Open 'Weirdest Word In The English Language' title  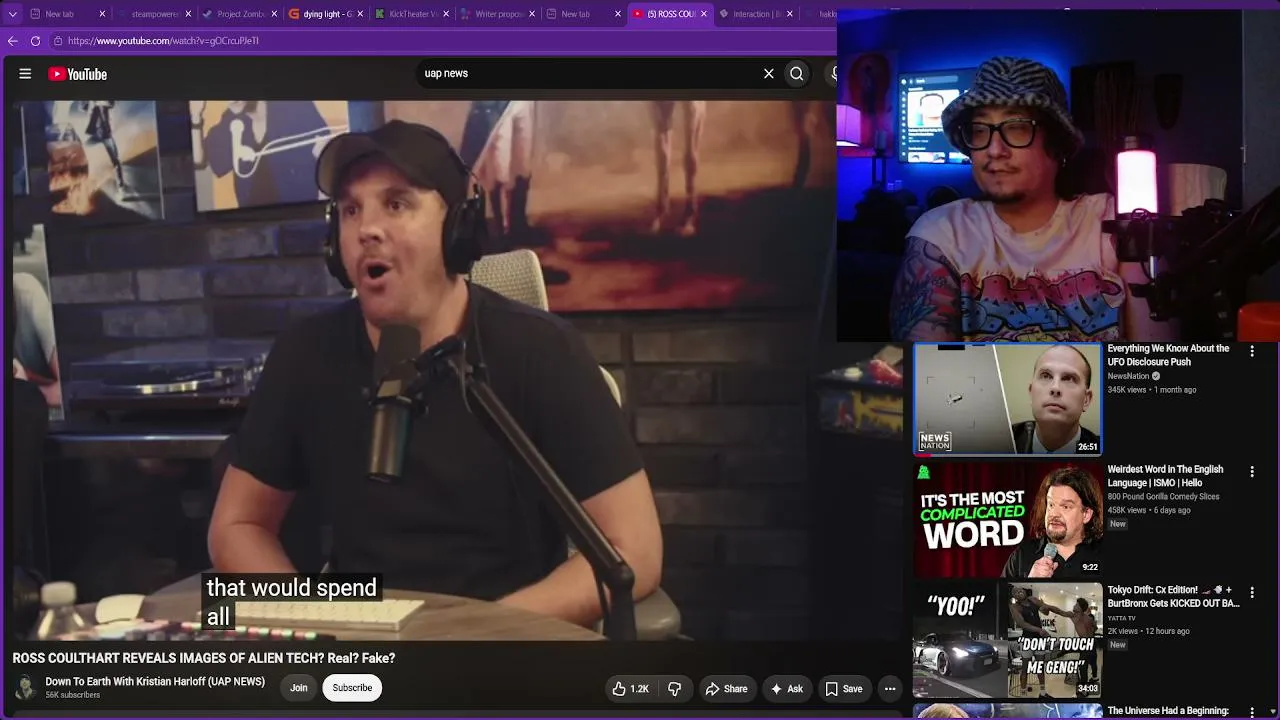tap(1165, 476)
